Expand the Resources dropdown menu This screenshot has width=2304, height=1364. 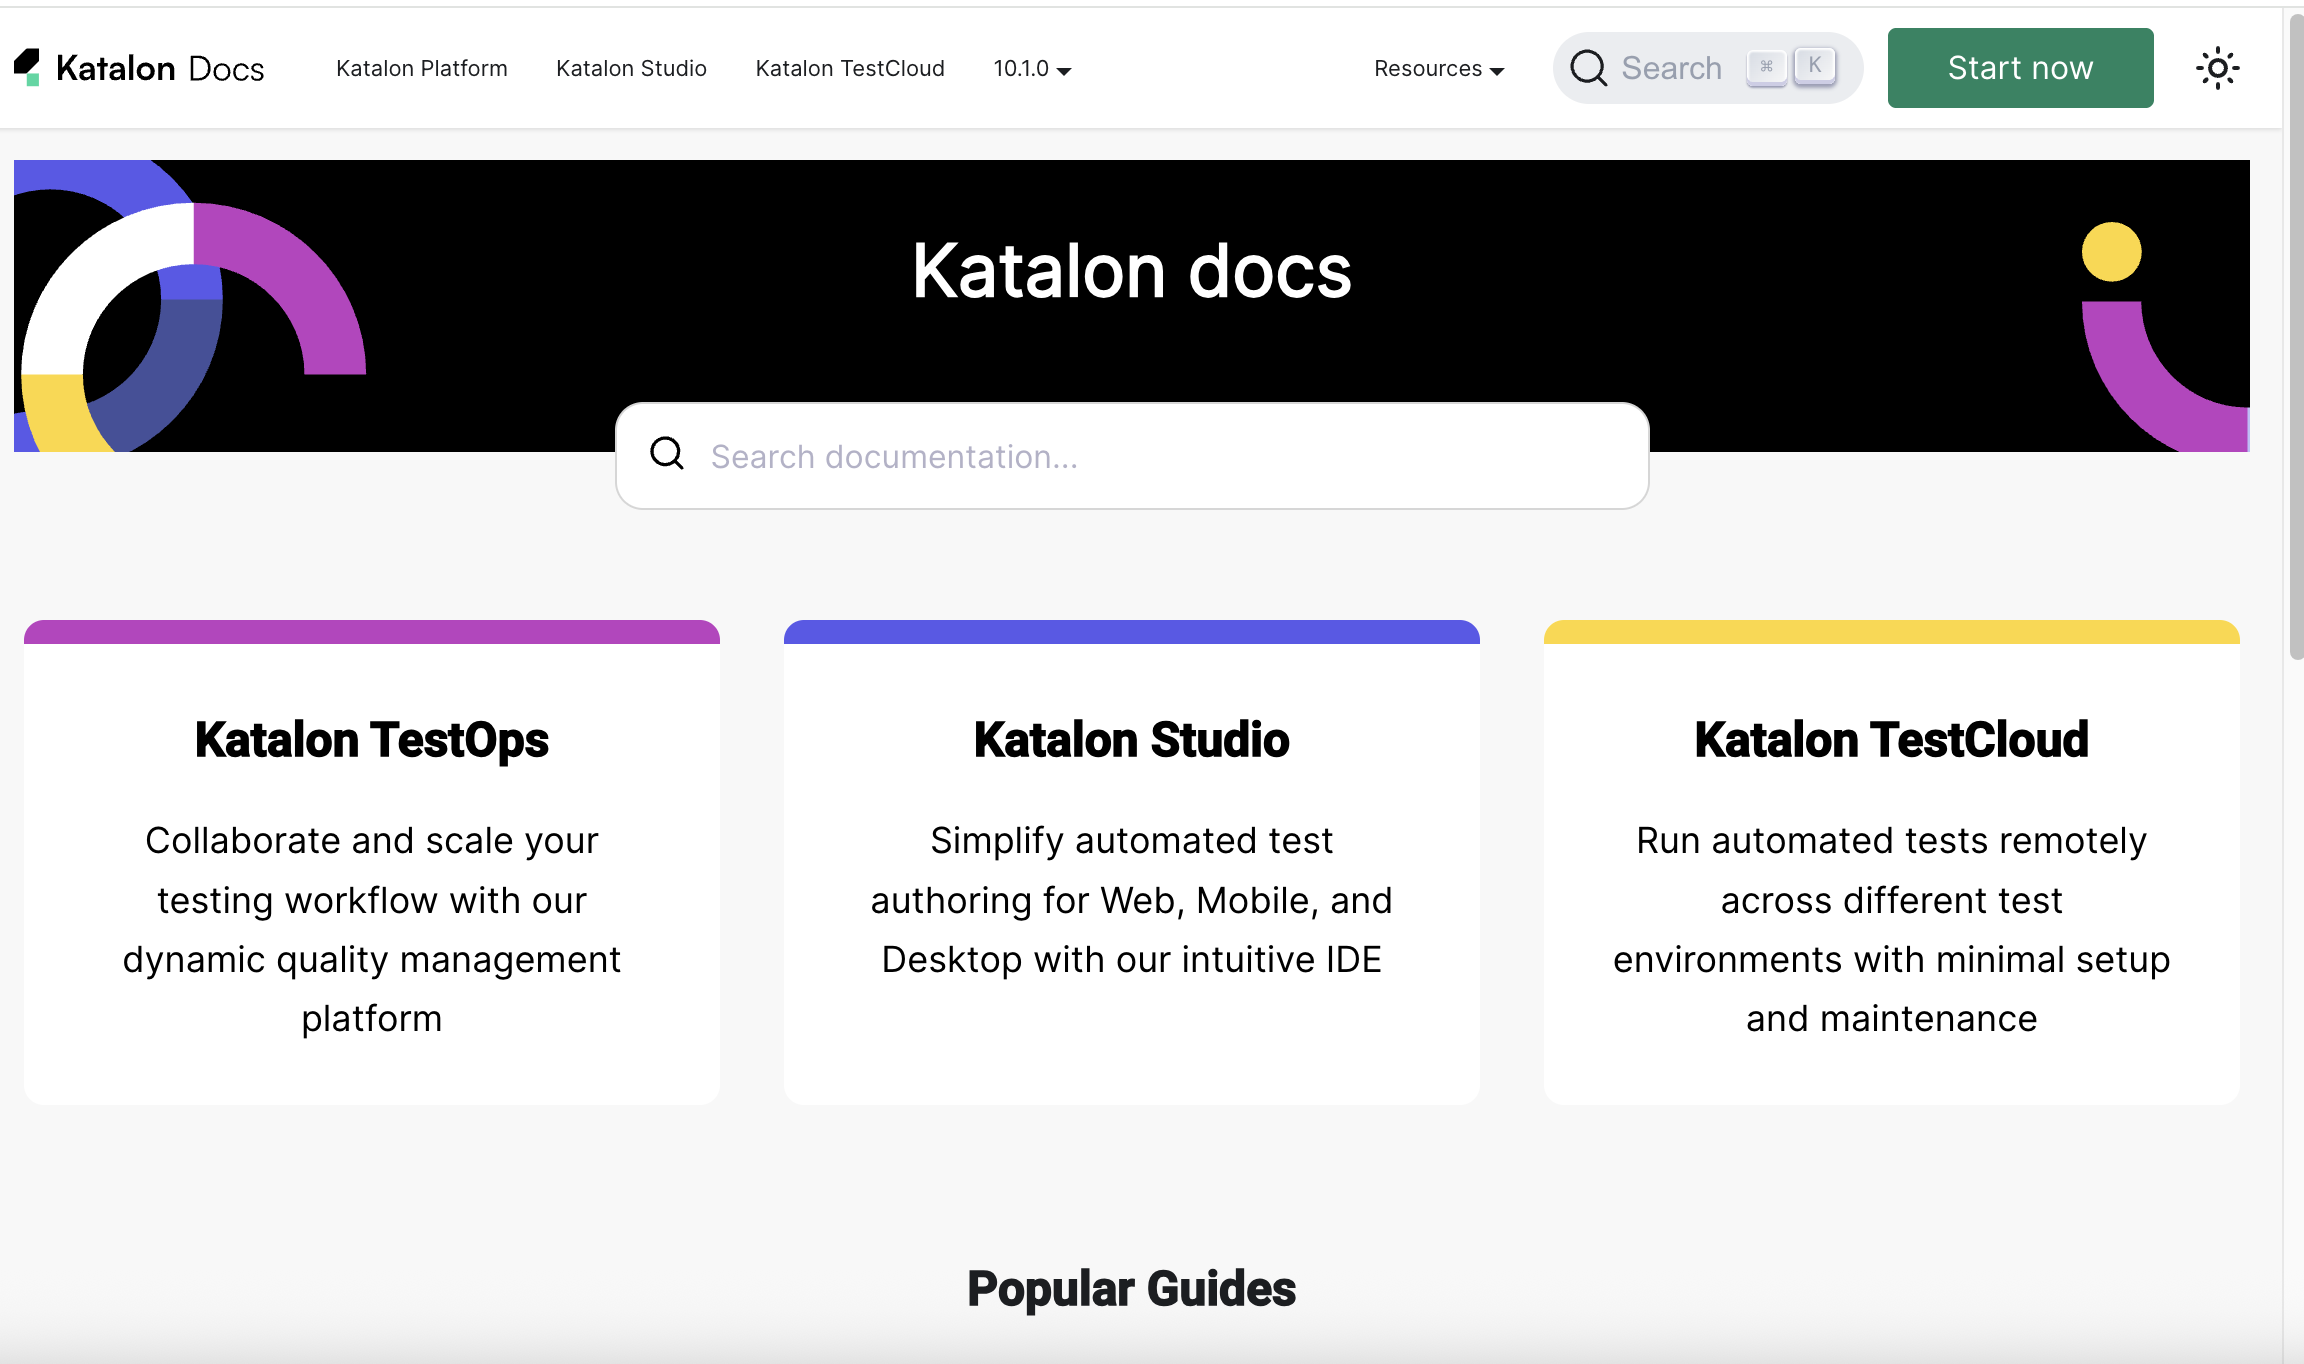pos(1439,68)
